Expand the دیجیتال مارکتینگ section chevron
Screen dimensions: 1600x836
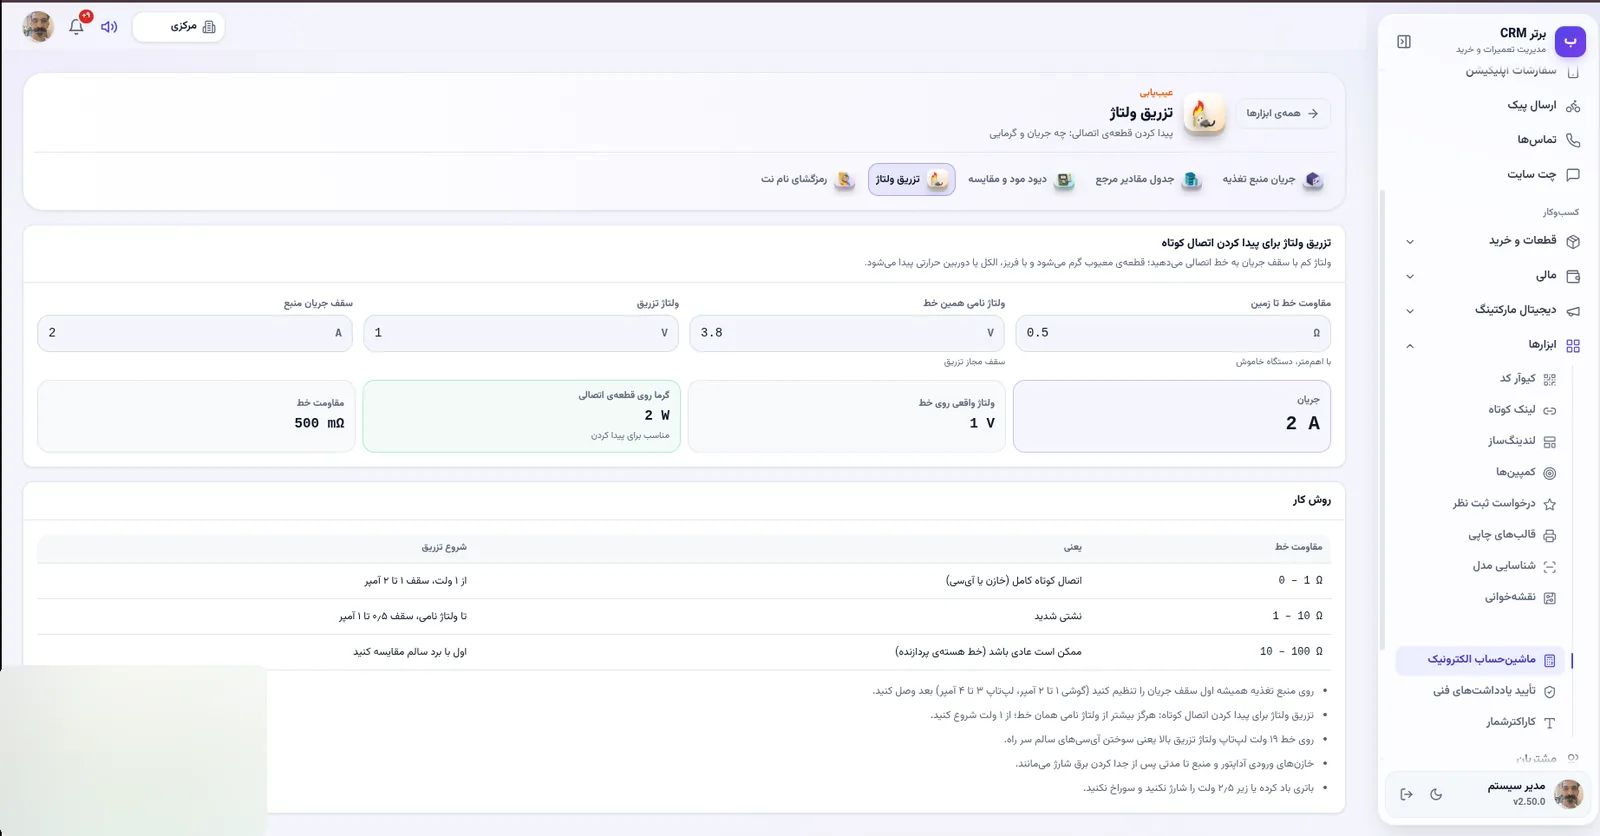[x=1410, y=311]
